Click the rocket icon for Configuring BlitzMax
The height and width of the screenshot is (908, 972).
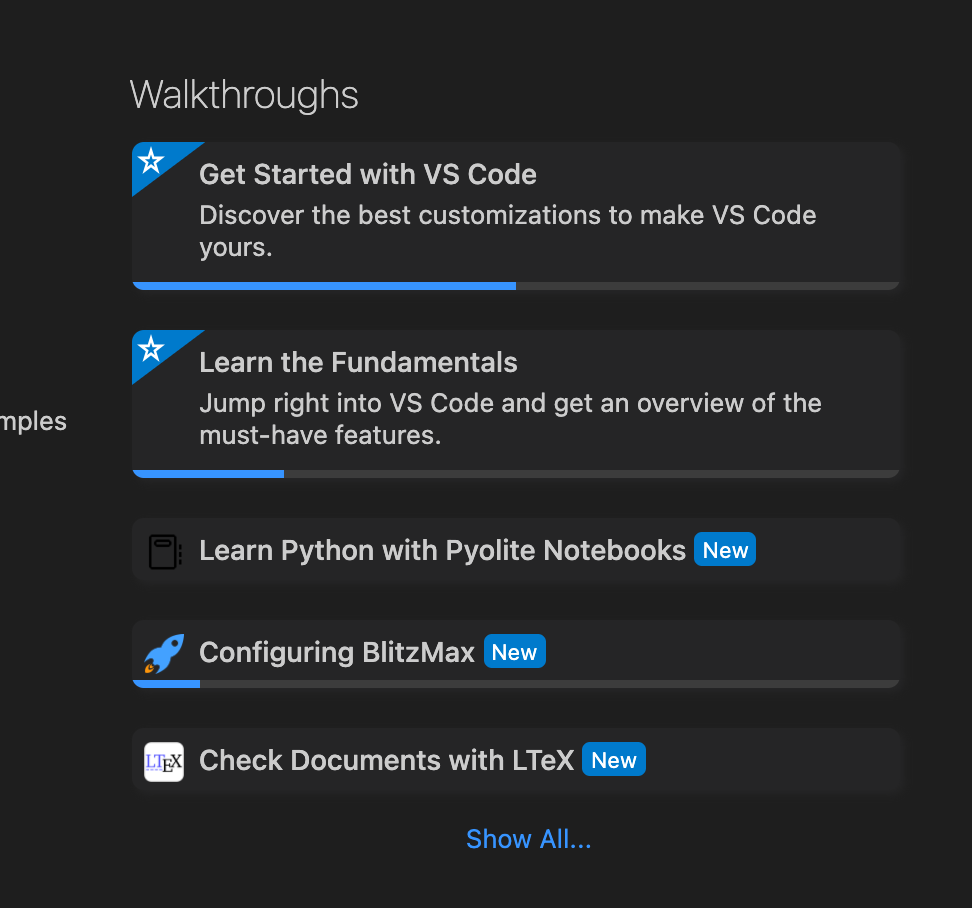[x=163, y=653]
